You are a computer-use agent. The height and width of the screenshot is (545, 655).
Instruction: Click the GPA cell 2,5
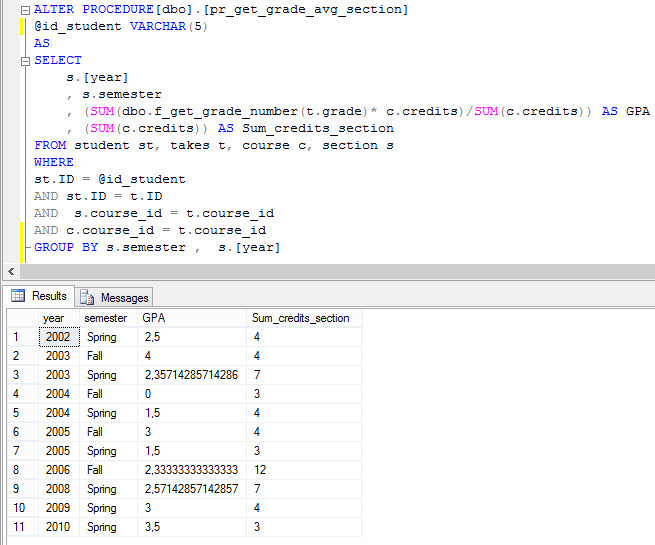192,337
